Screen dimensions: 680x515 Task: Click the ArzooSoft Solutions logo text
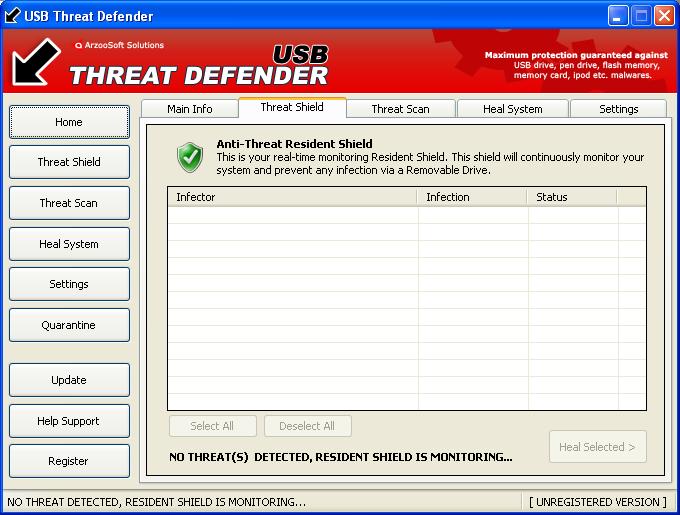(119, 45)
